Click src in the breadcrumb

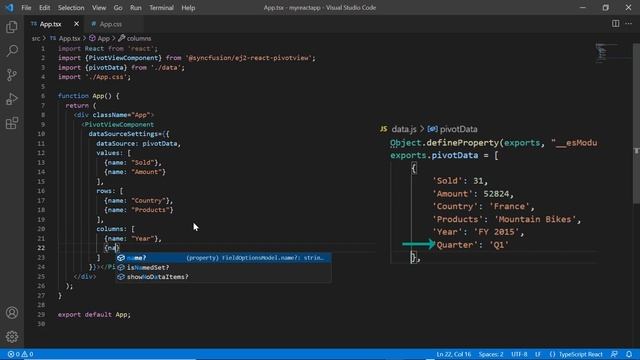pos(36,38)
